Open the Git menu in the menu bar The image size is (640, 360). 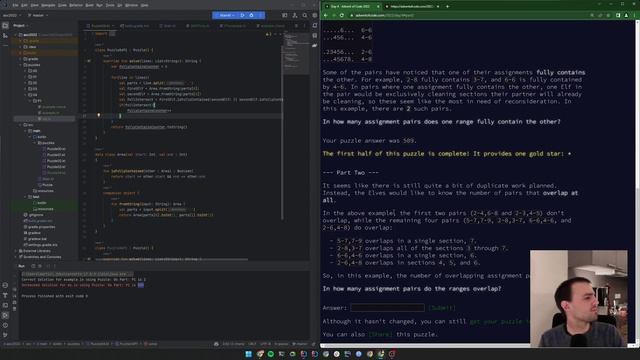[x=120, y=5]
